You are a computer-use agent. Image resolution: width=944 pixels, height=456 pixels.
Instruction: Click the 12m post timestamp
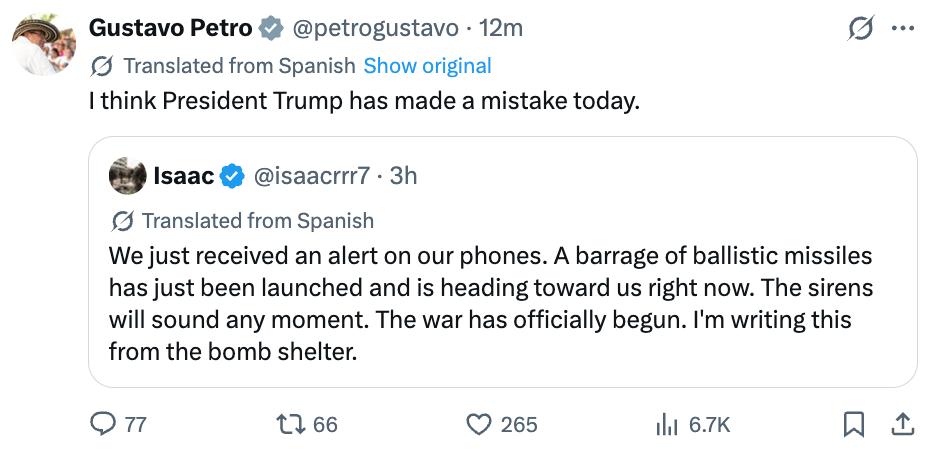coord(502,29)
